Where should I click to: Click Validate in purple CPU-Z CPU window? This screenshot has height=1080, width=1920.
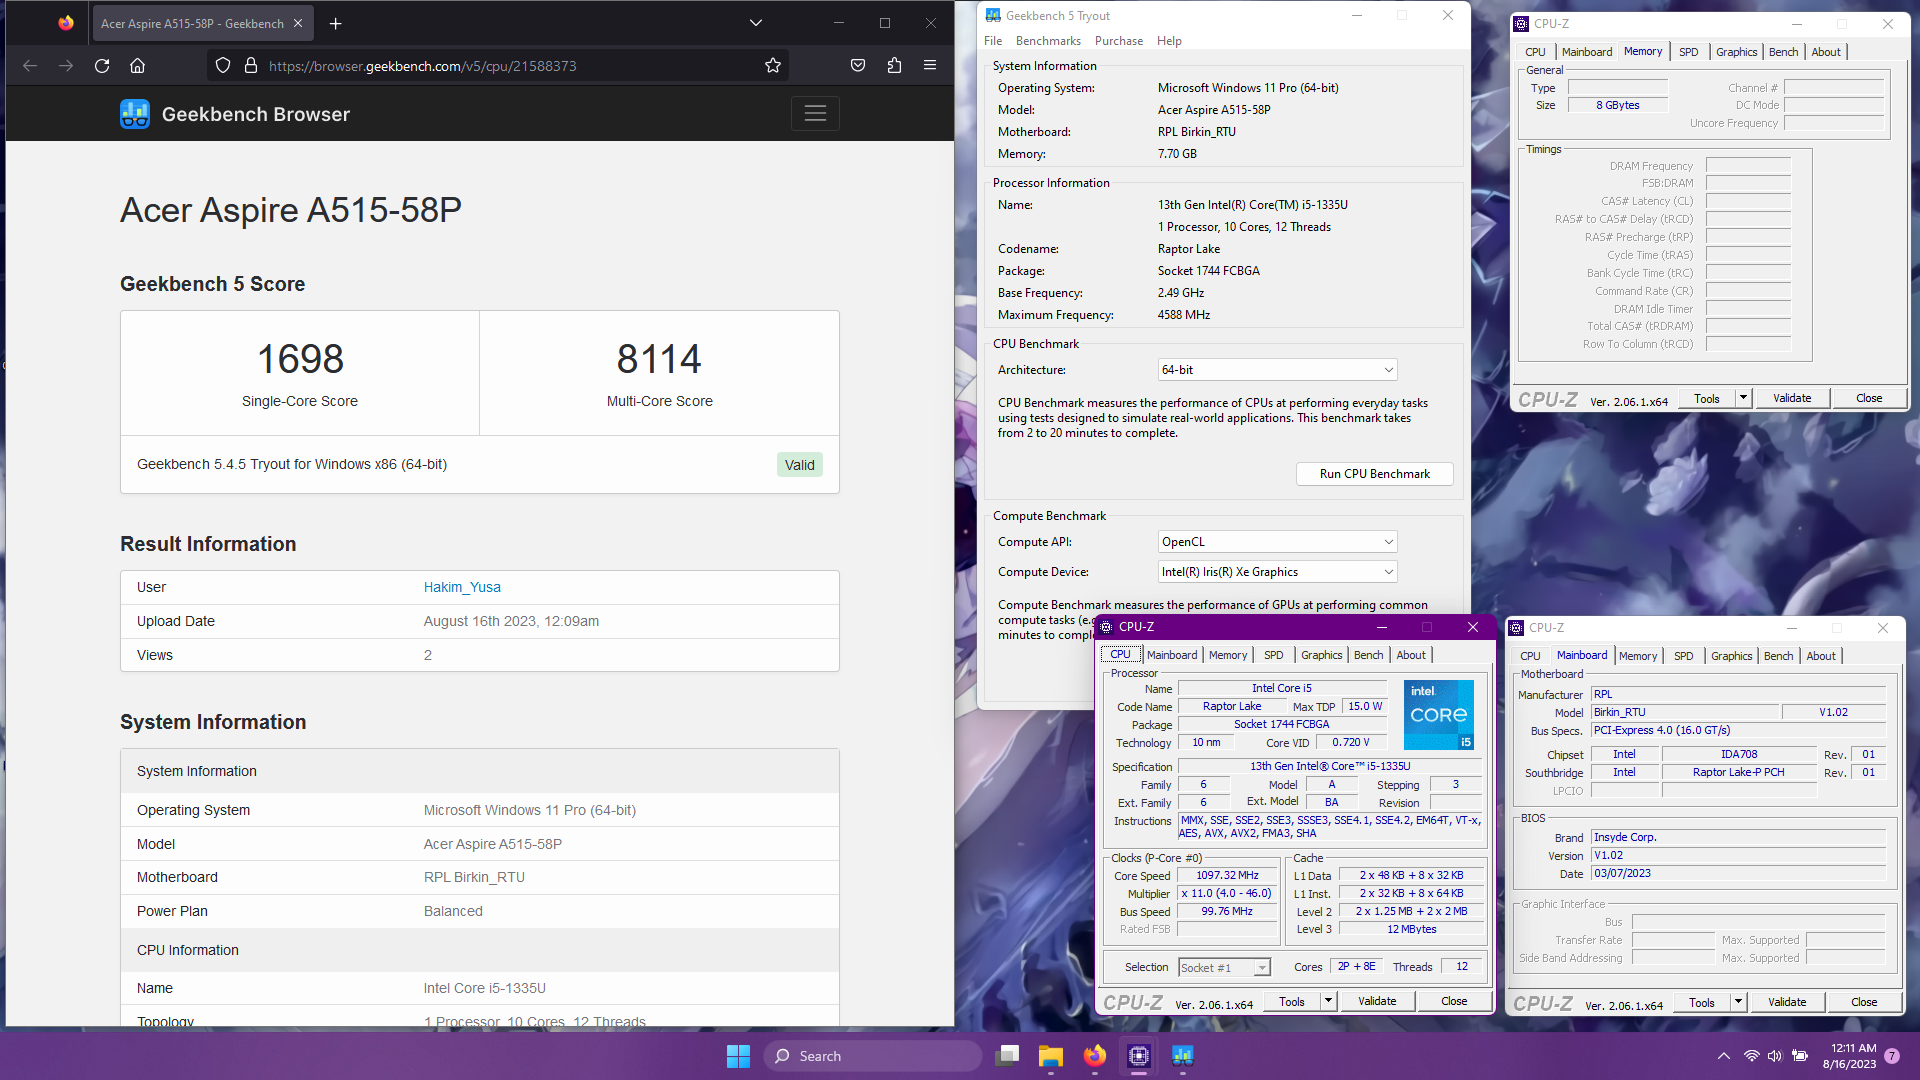1377,1001
